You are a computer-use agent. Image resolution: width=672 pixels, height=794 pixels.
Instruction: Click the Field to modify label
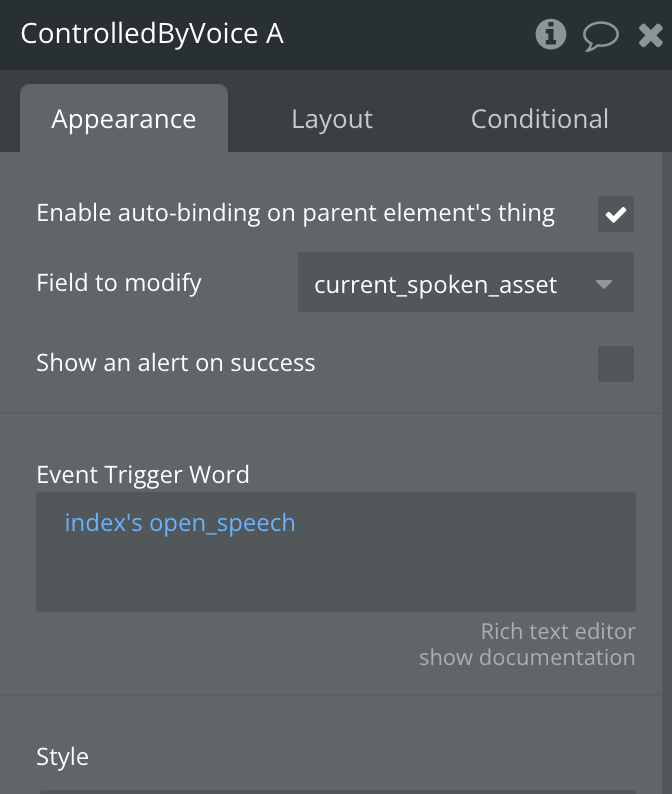coord(119,283)
